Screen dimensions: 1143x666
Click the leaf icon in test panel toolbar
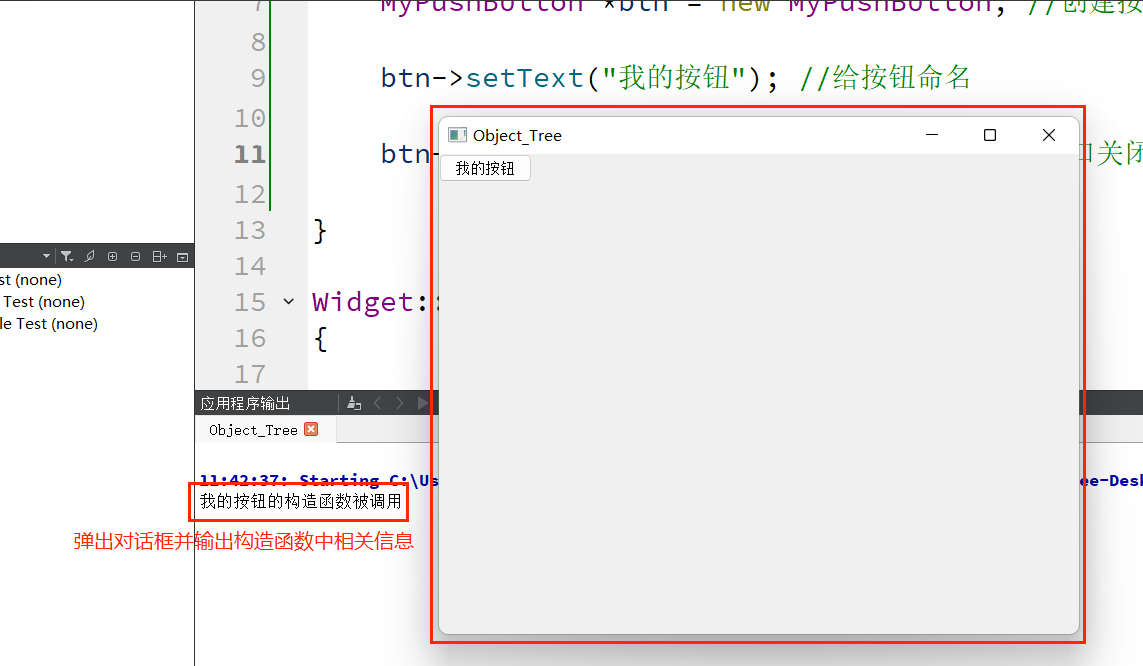(90, 256)
